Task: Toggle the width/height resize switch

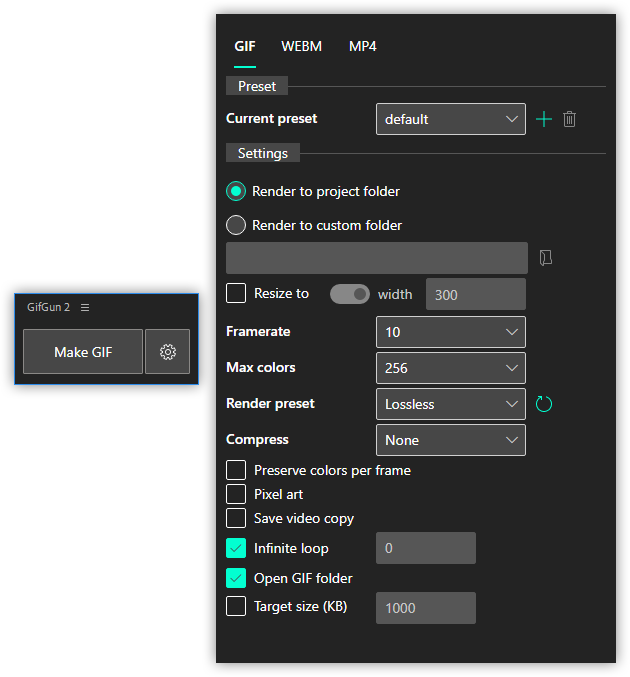Action: pos(350,294)
